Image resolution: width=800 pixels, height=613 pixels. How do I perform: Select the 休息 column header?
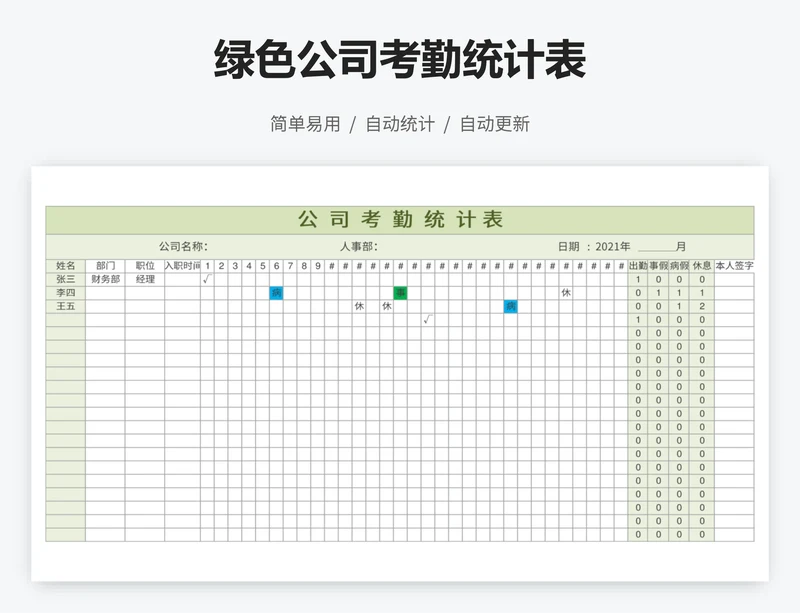pos(702,266)
